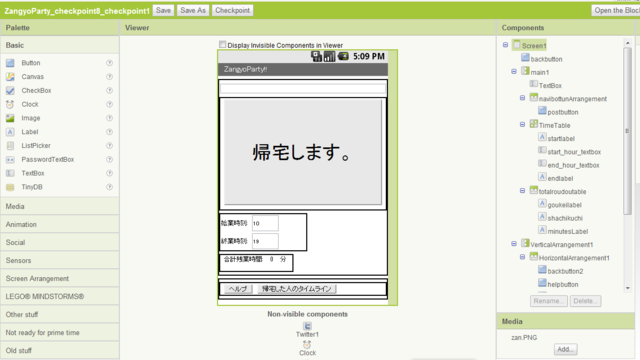The image size is (640, 360).
Task: Click the 終業時刻 text box showing 19
Action: click(265, 241)
